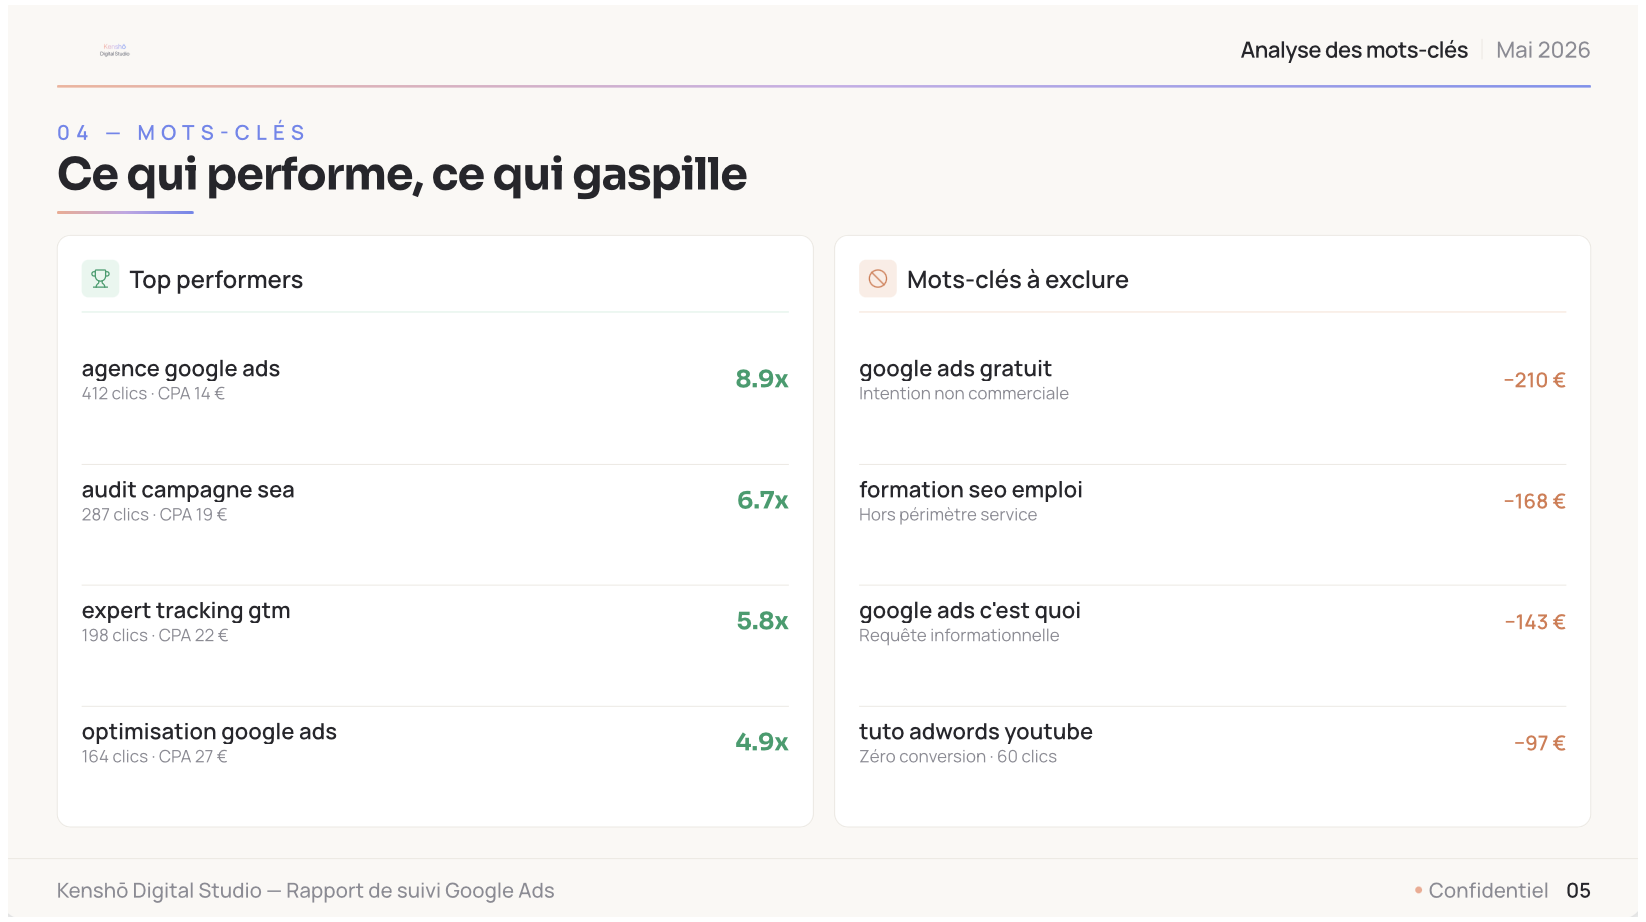Click 'Intention non commerciale' note
The height and width of the screenshot is (922, 1646).
[964, 394]
